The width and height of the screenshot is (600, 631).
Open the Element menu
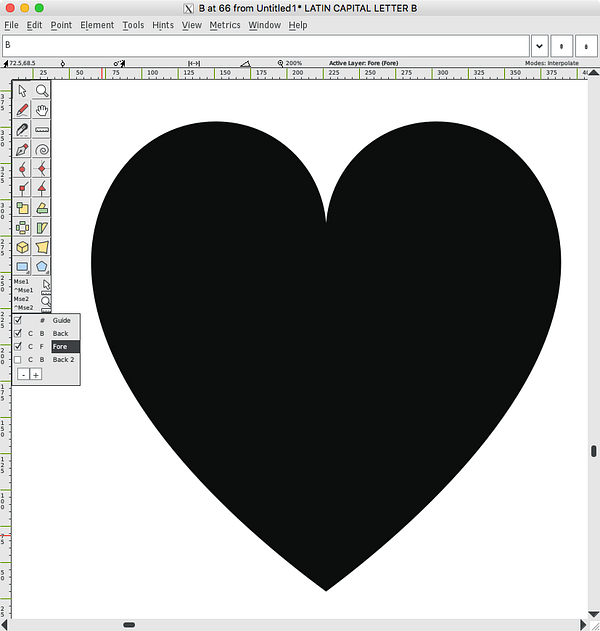point(97,25)
